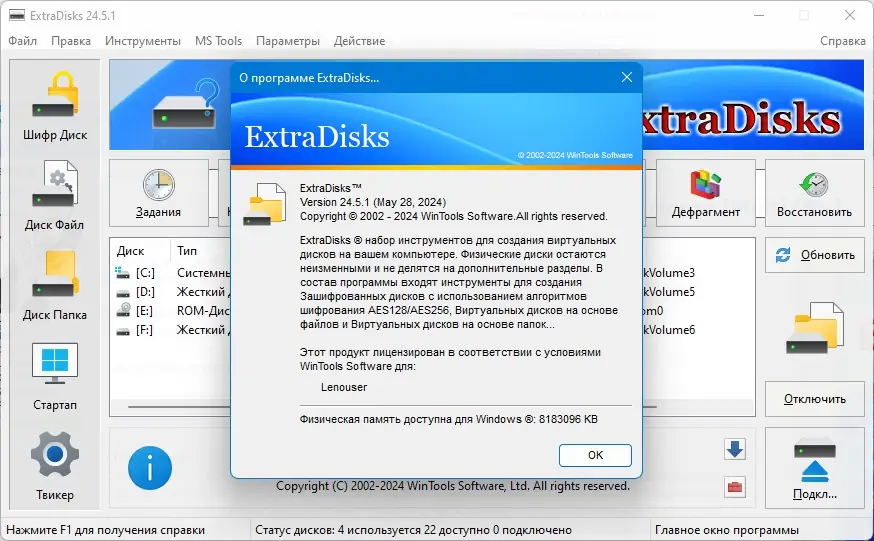874x541 pixels.
Task: Open the Параметры menu
Action: [x=288, y=41]
